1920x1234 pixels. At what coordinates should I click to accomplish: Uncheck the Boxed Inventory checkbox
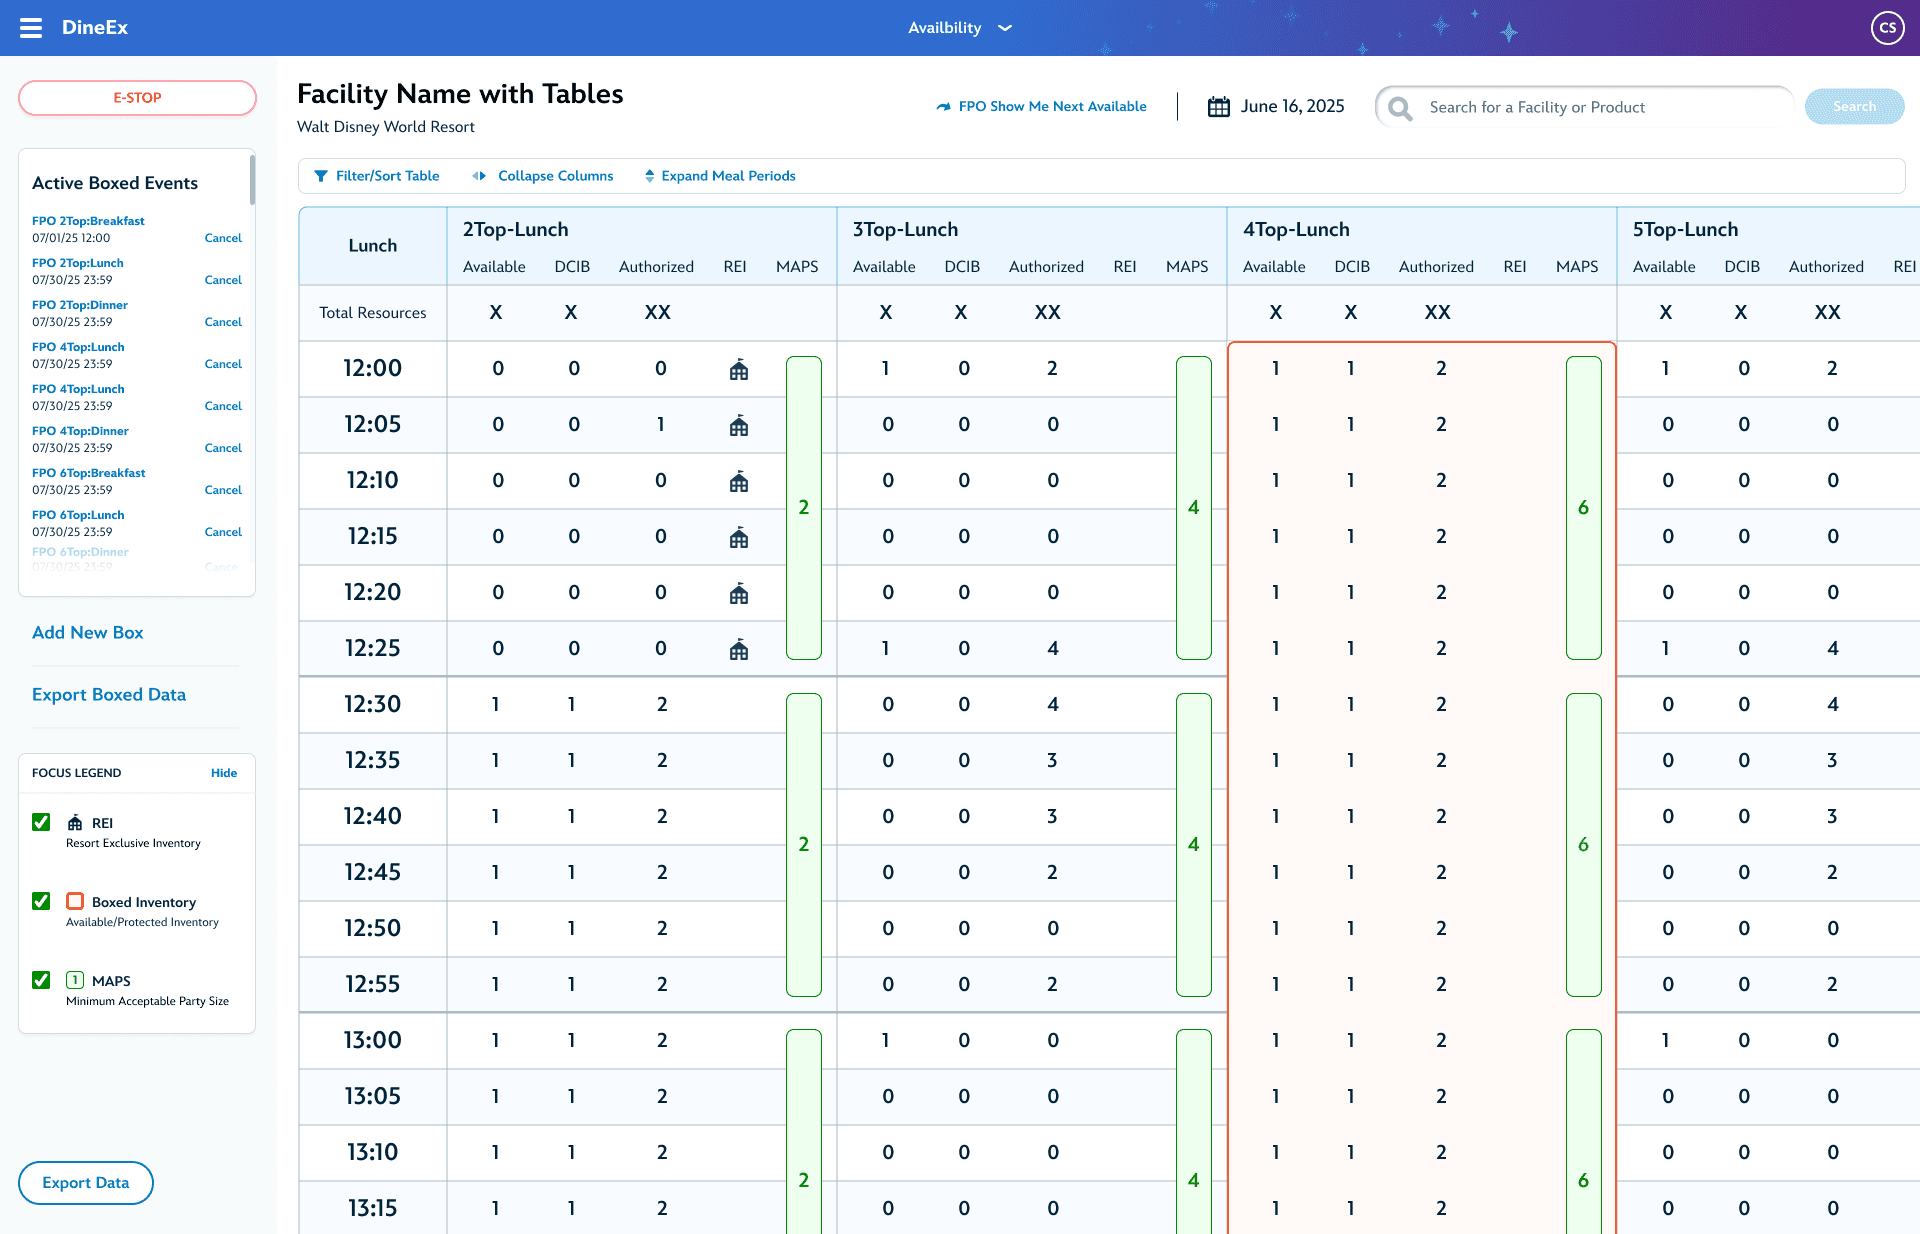[x=41, y=901]
